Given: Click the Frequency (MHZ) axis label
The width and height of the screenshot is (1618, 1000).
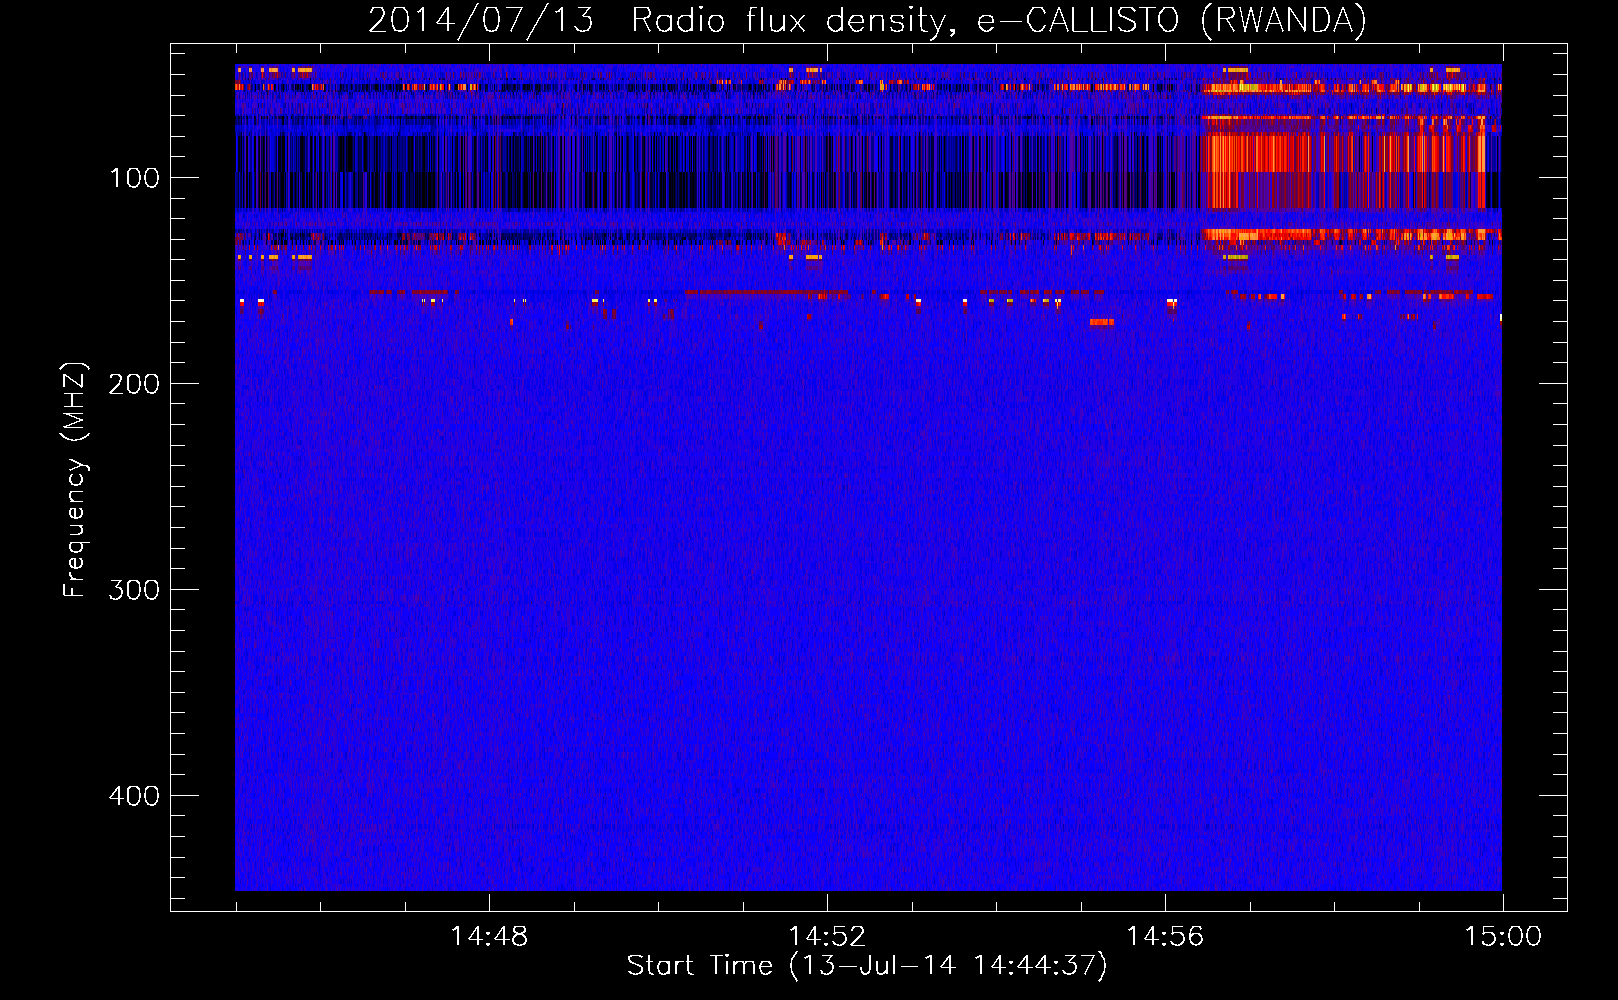Looking at the screenshot, I should coord(75,479).
